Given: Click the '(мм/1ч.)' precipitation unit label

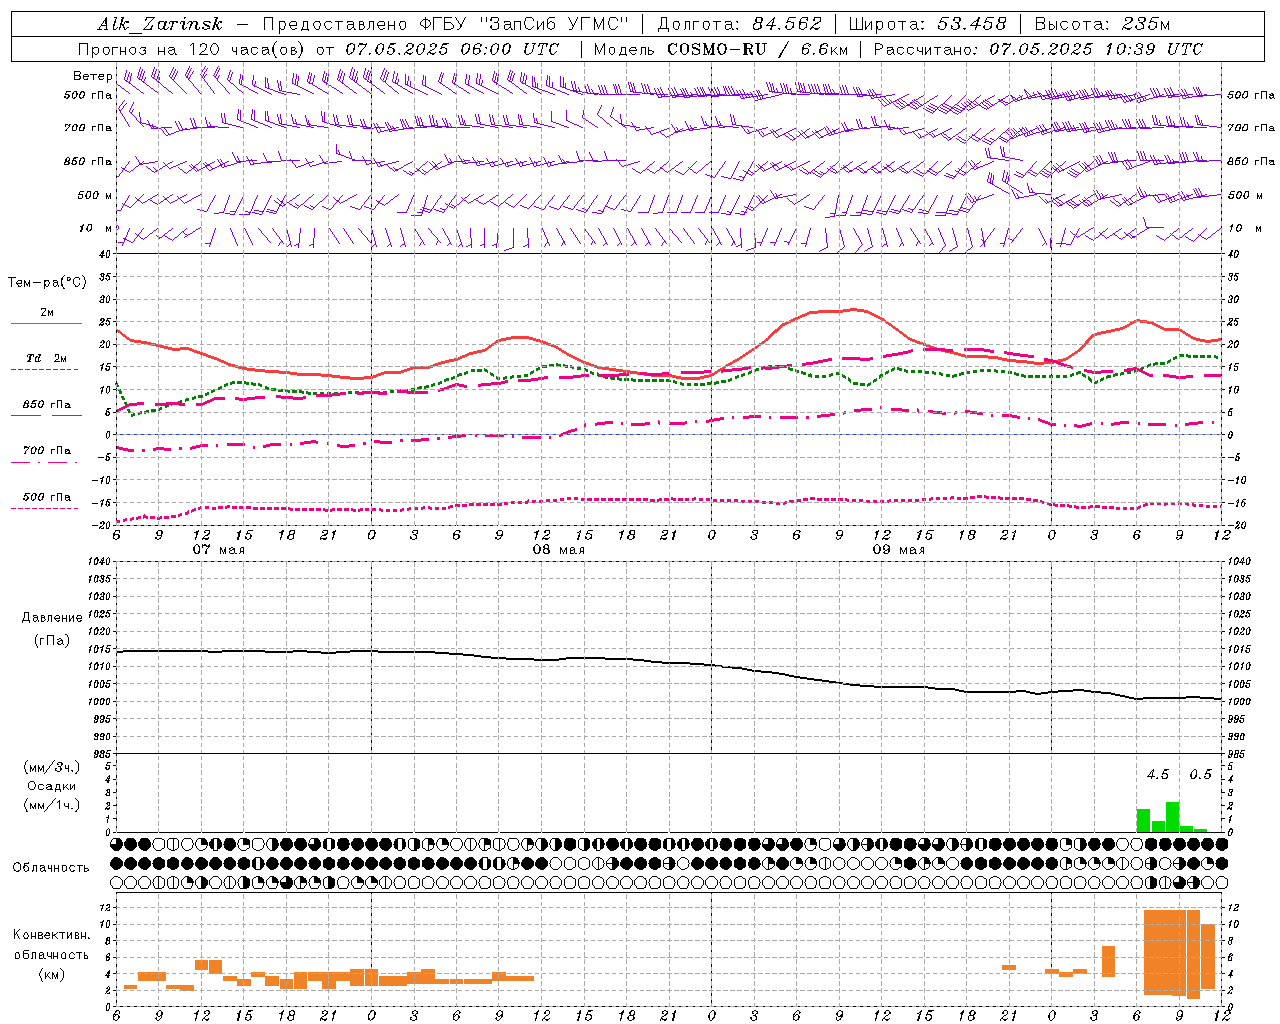Looking at the screenshot, I should tap(52, 805).
